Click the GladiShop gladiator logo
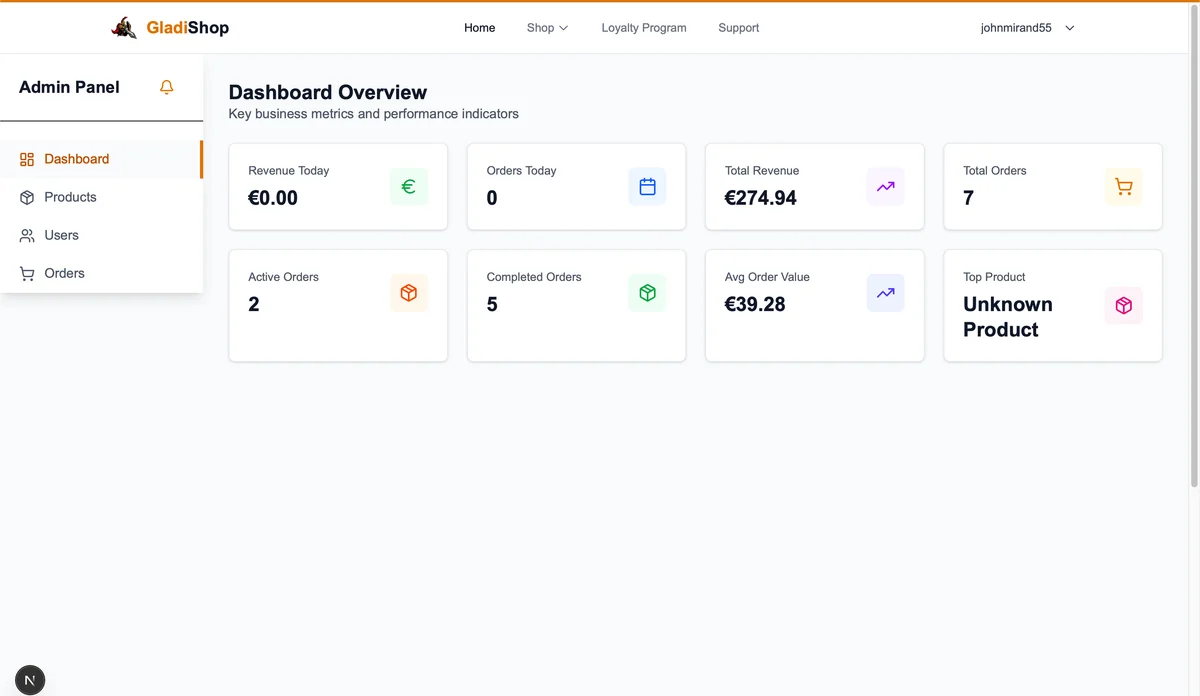1200x696 pixels. (124, 28)
